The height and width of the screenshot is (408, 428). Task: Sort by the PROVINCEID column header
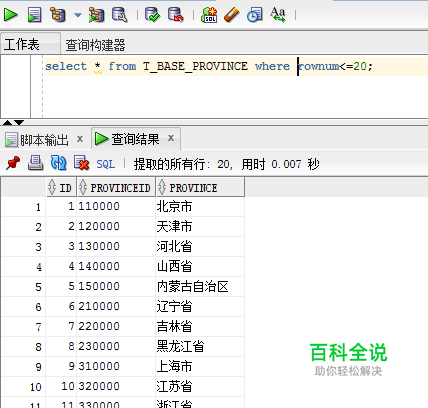click(116, 188)
